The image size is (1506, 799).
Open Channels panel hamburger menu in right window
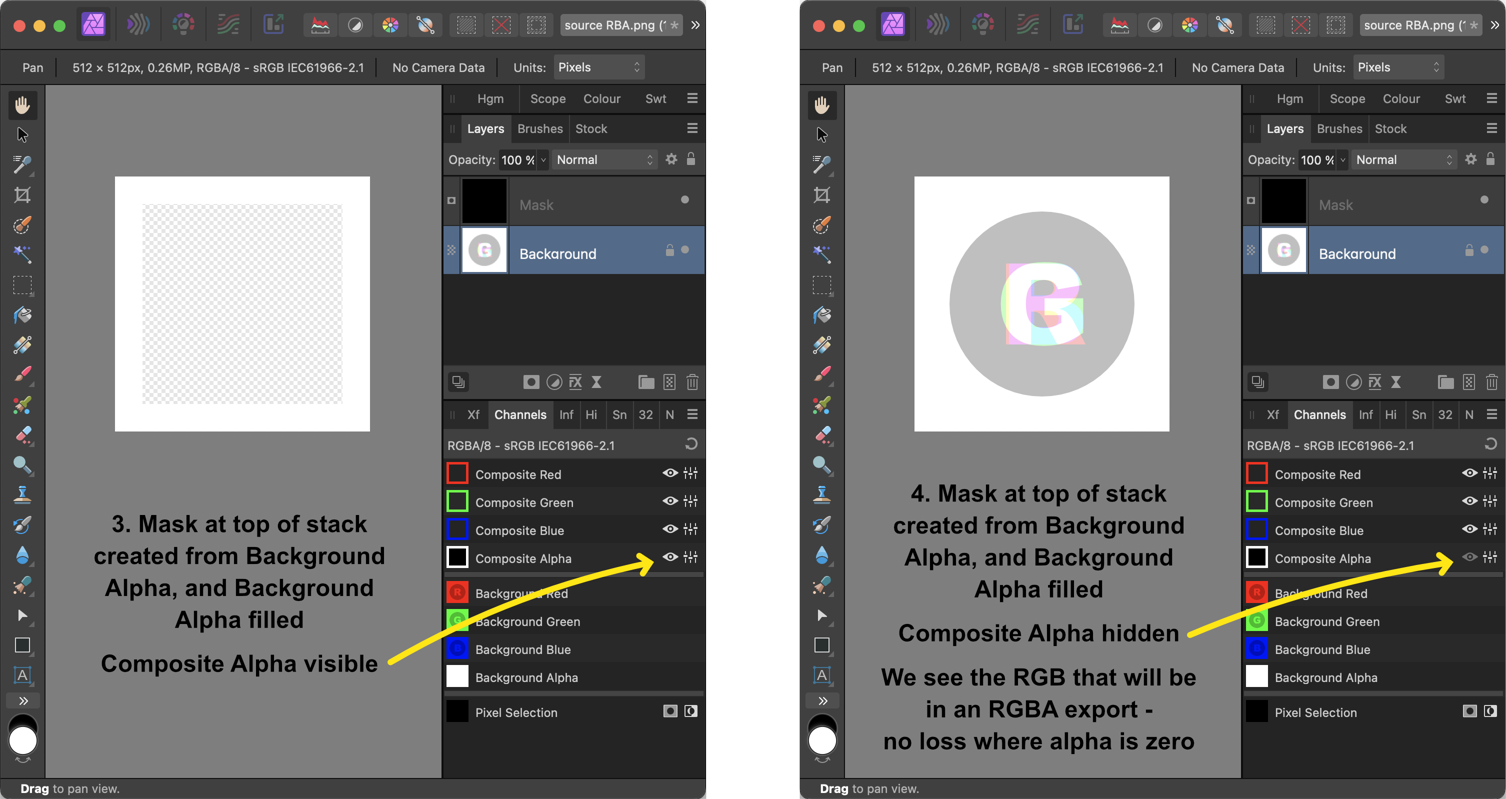[1491, 414]
